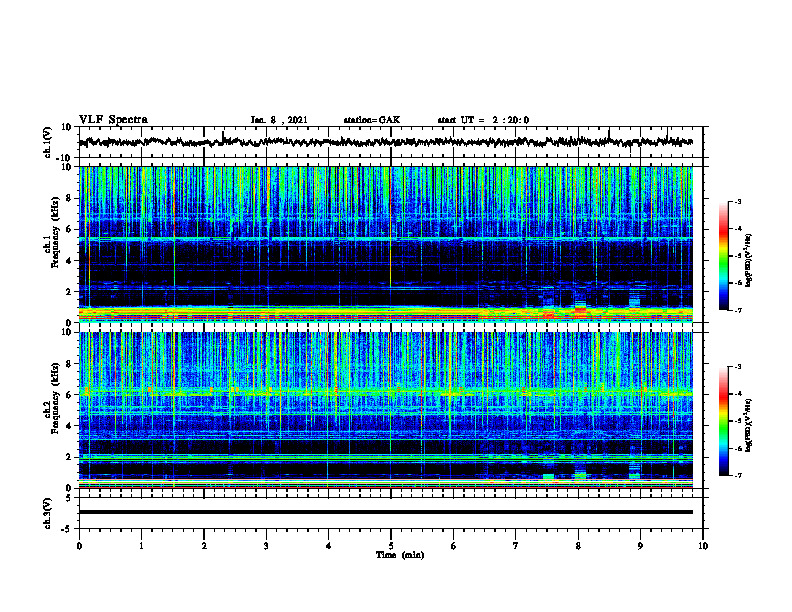Click the "VLF Spectra" plot title
792x612 pixels.
point(113,120)
